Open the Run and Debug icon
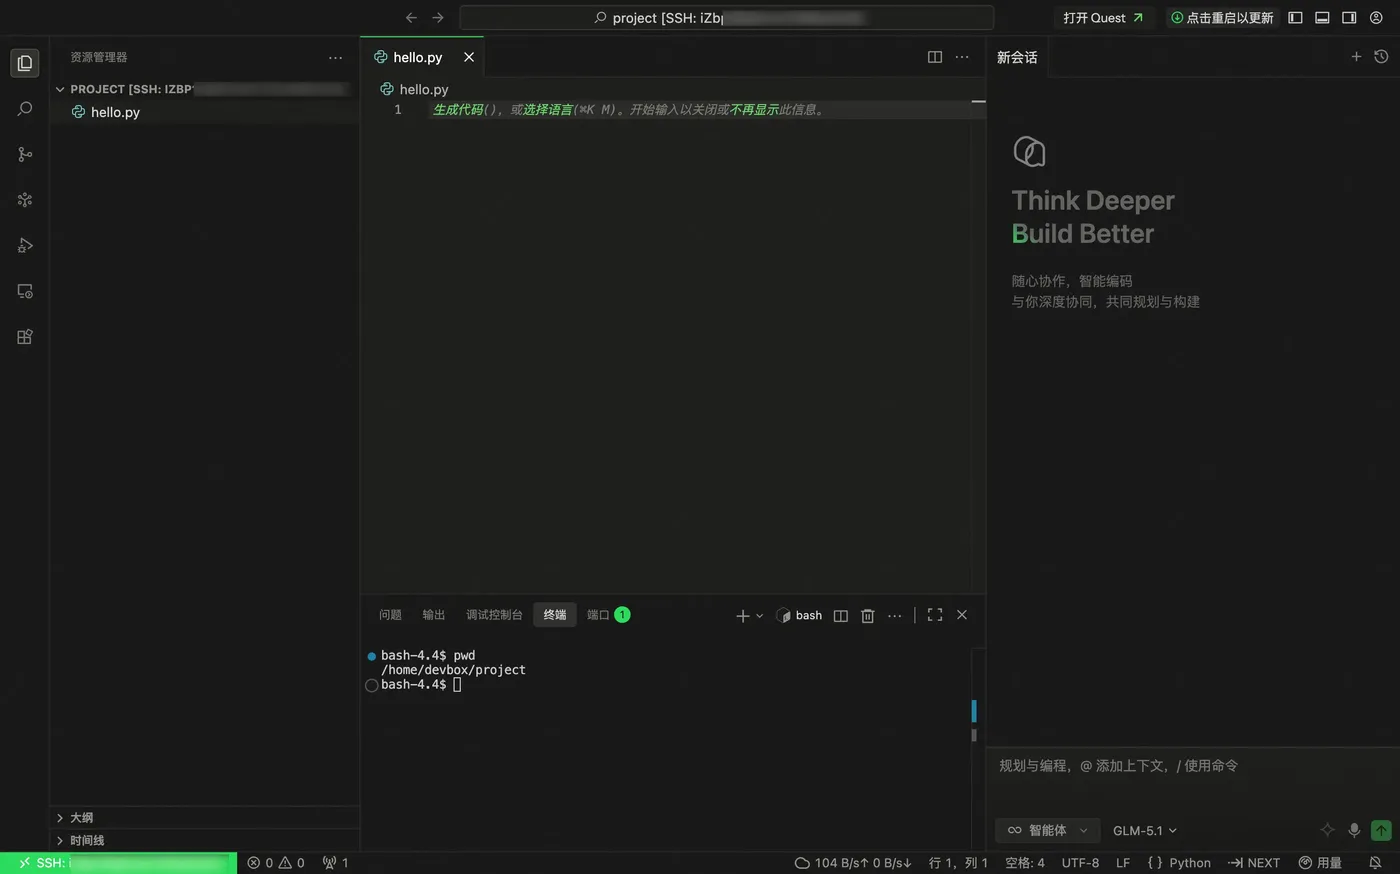The image size is (1400, 874). tap(25, 245)
